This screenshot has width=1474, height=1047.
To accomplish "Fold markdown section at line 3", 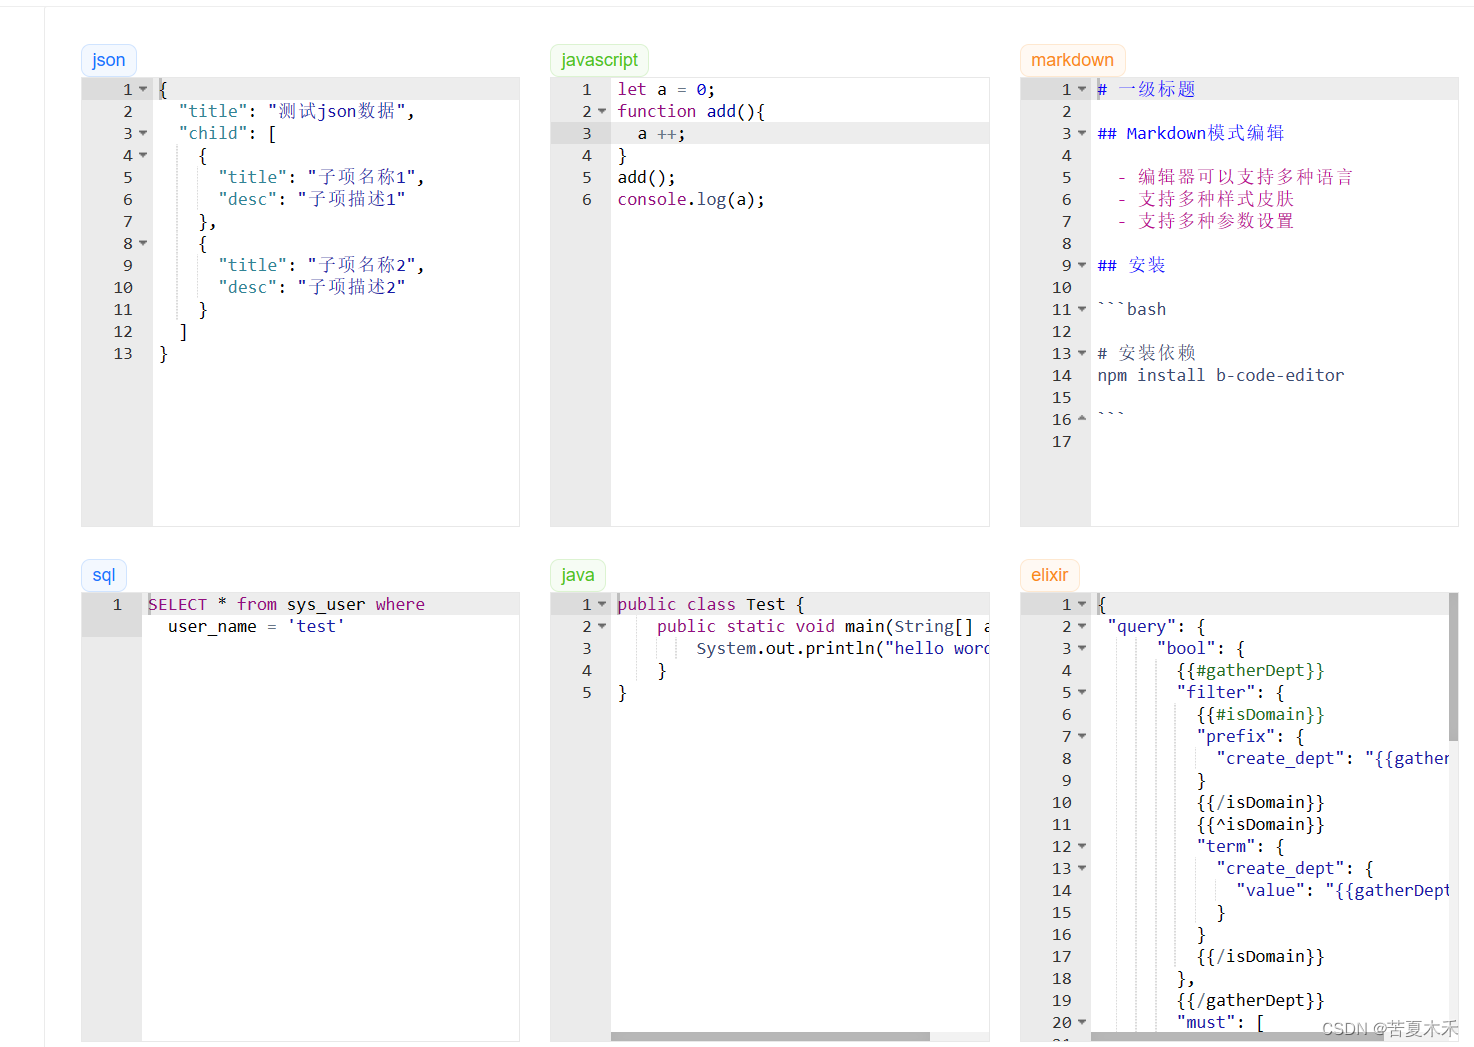I will [1082, 133].
